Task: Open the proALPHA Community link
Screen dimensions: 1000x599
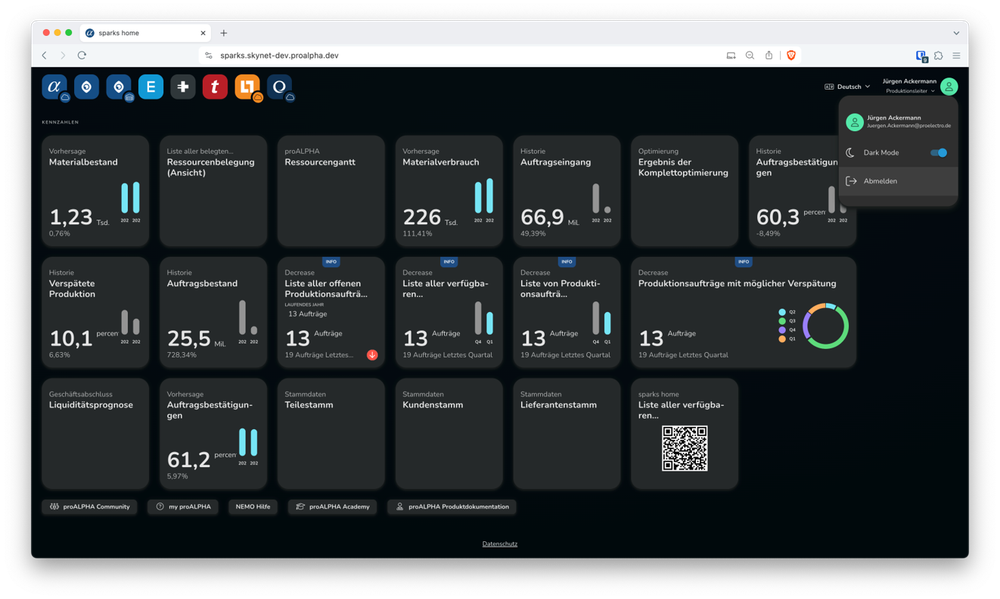Action: click(x=90, y=507)
